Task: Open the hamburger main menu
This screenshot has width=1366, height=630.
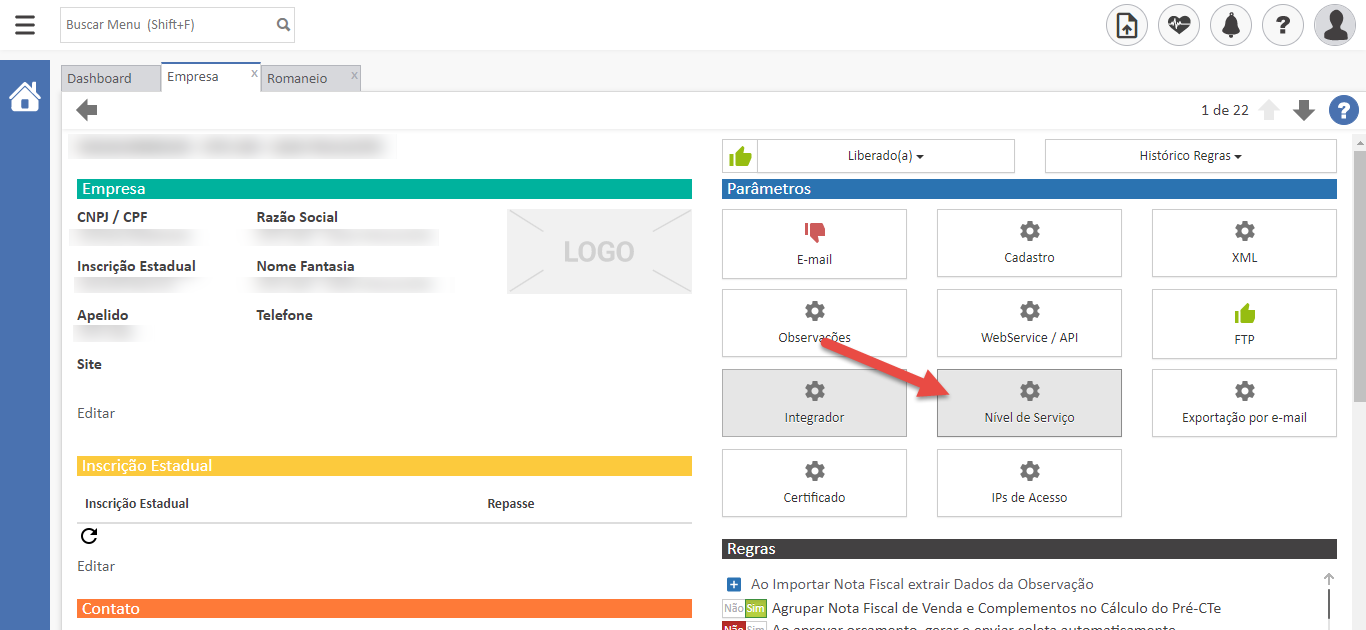Action: (x=25, y=25)
